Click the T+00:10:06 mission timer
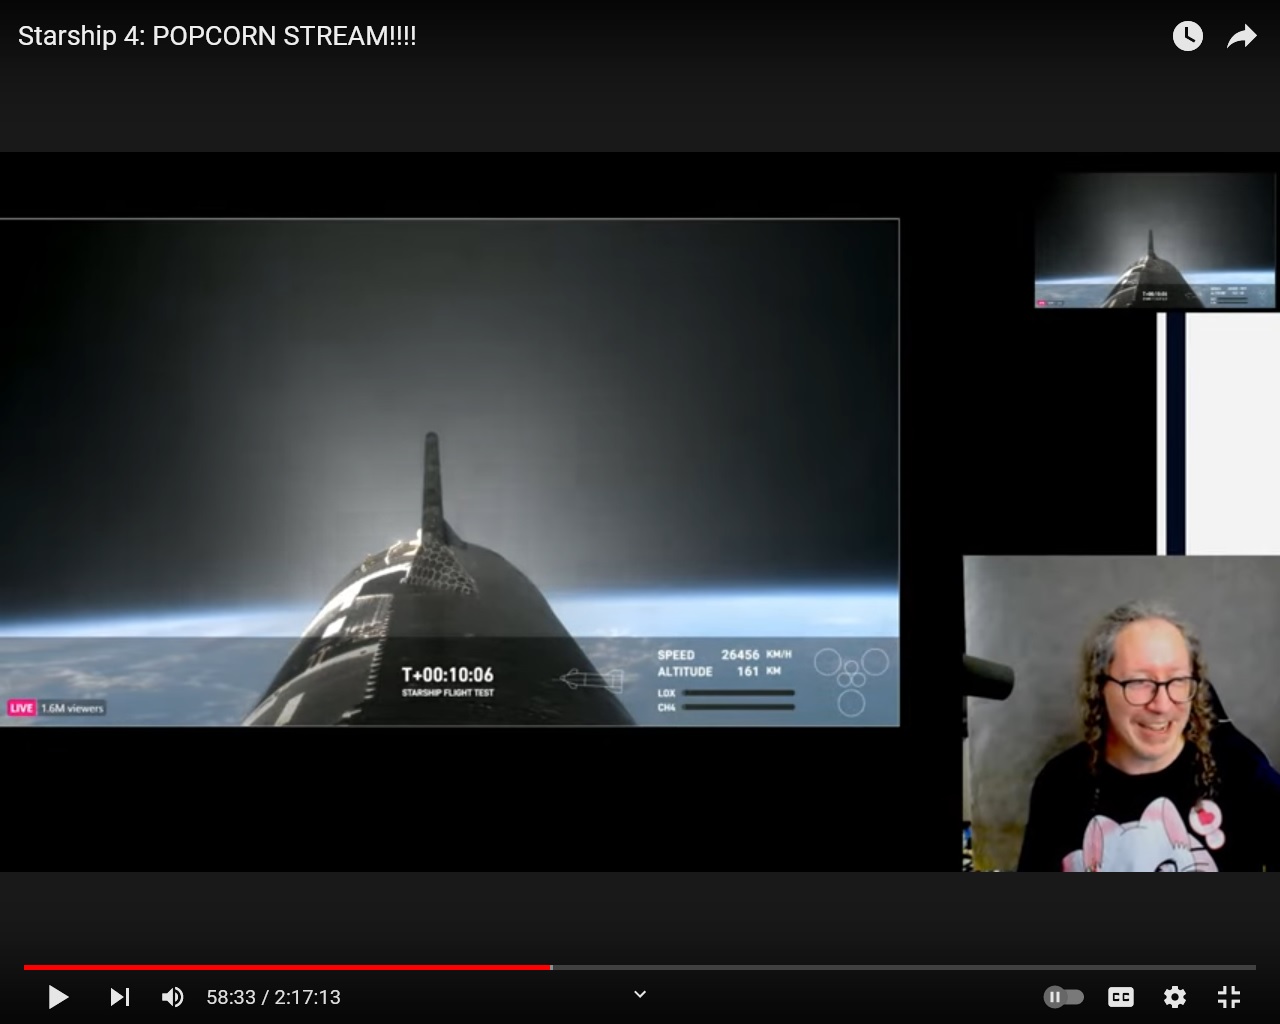Viewport: 1280px width, 1024px height. pyautogui.click(x=447, y=675)
